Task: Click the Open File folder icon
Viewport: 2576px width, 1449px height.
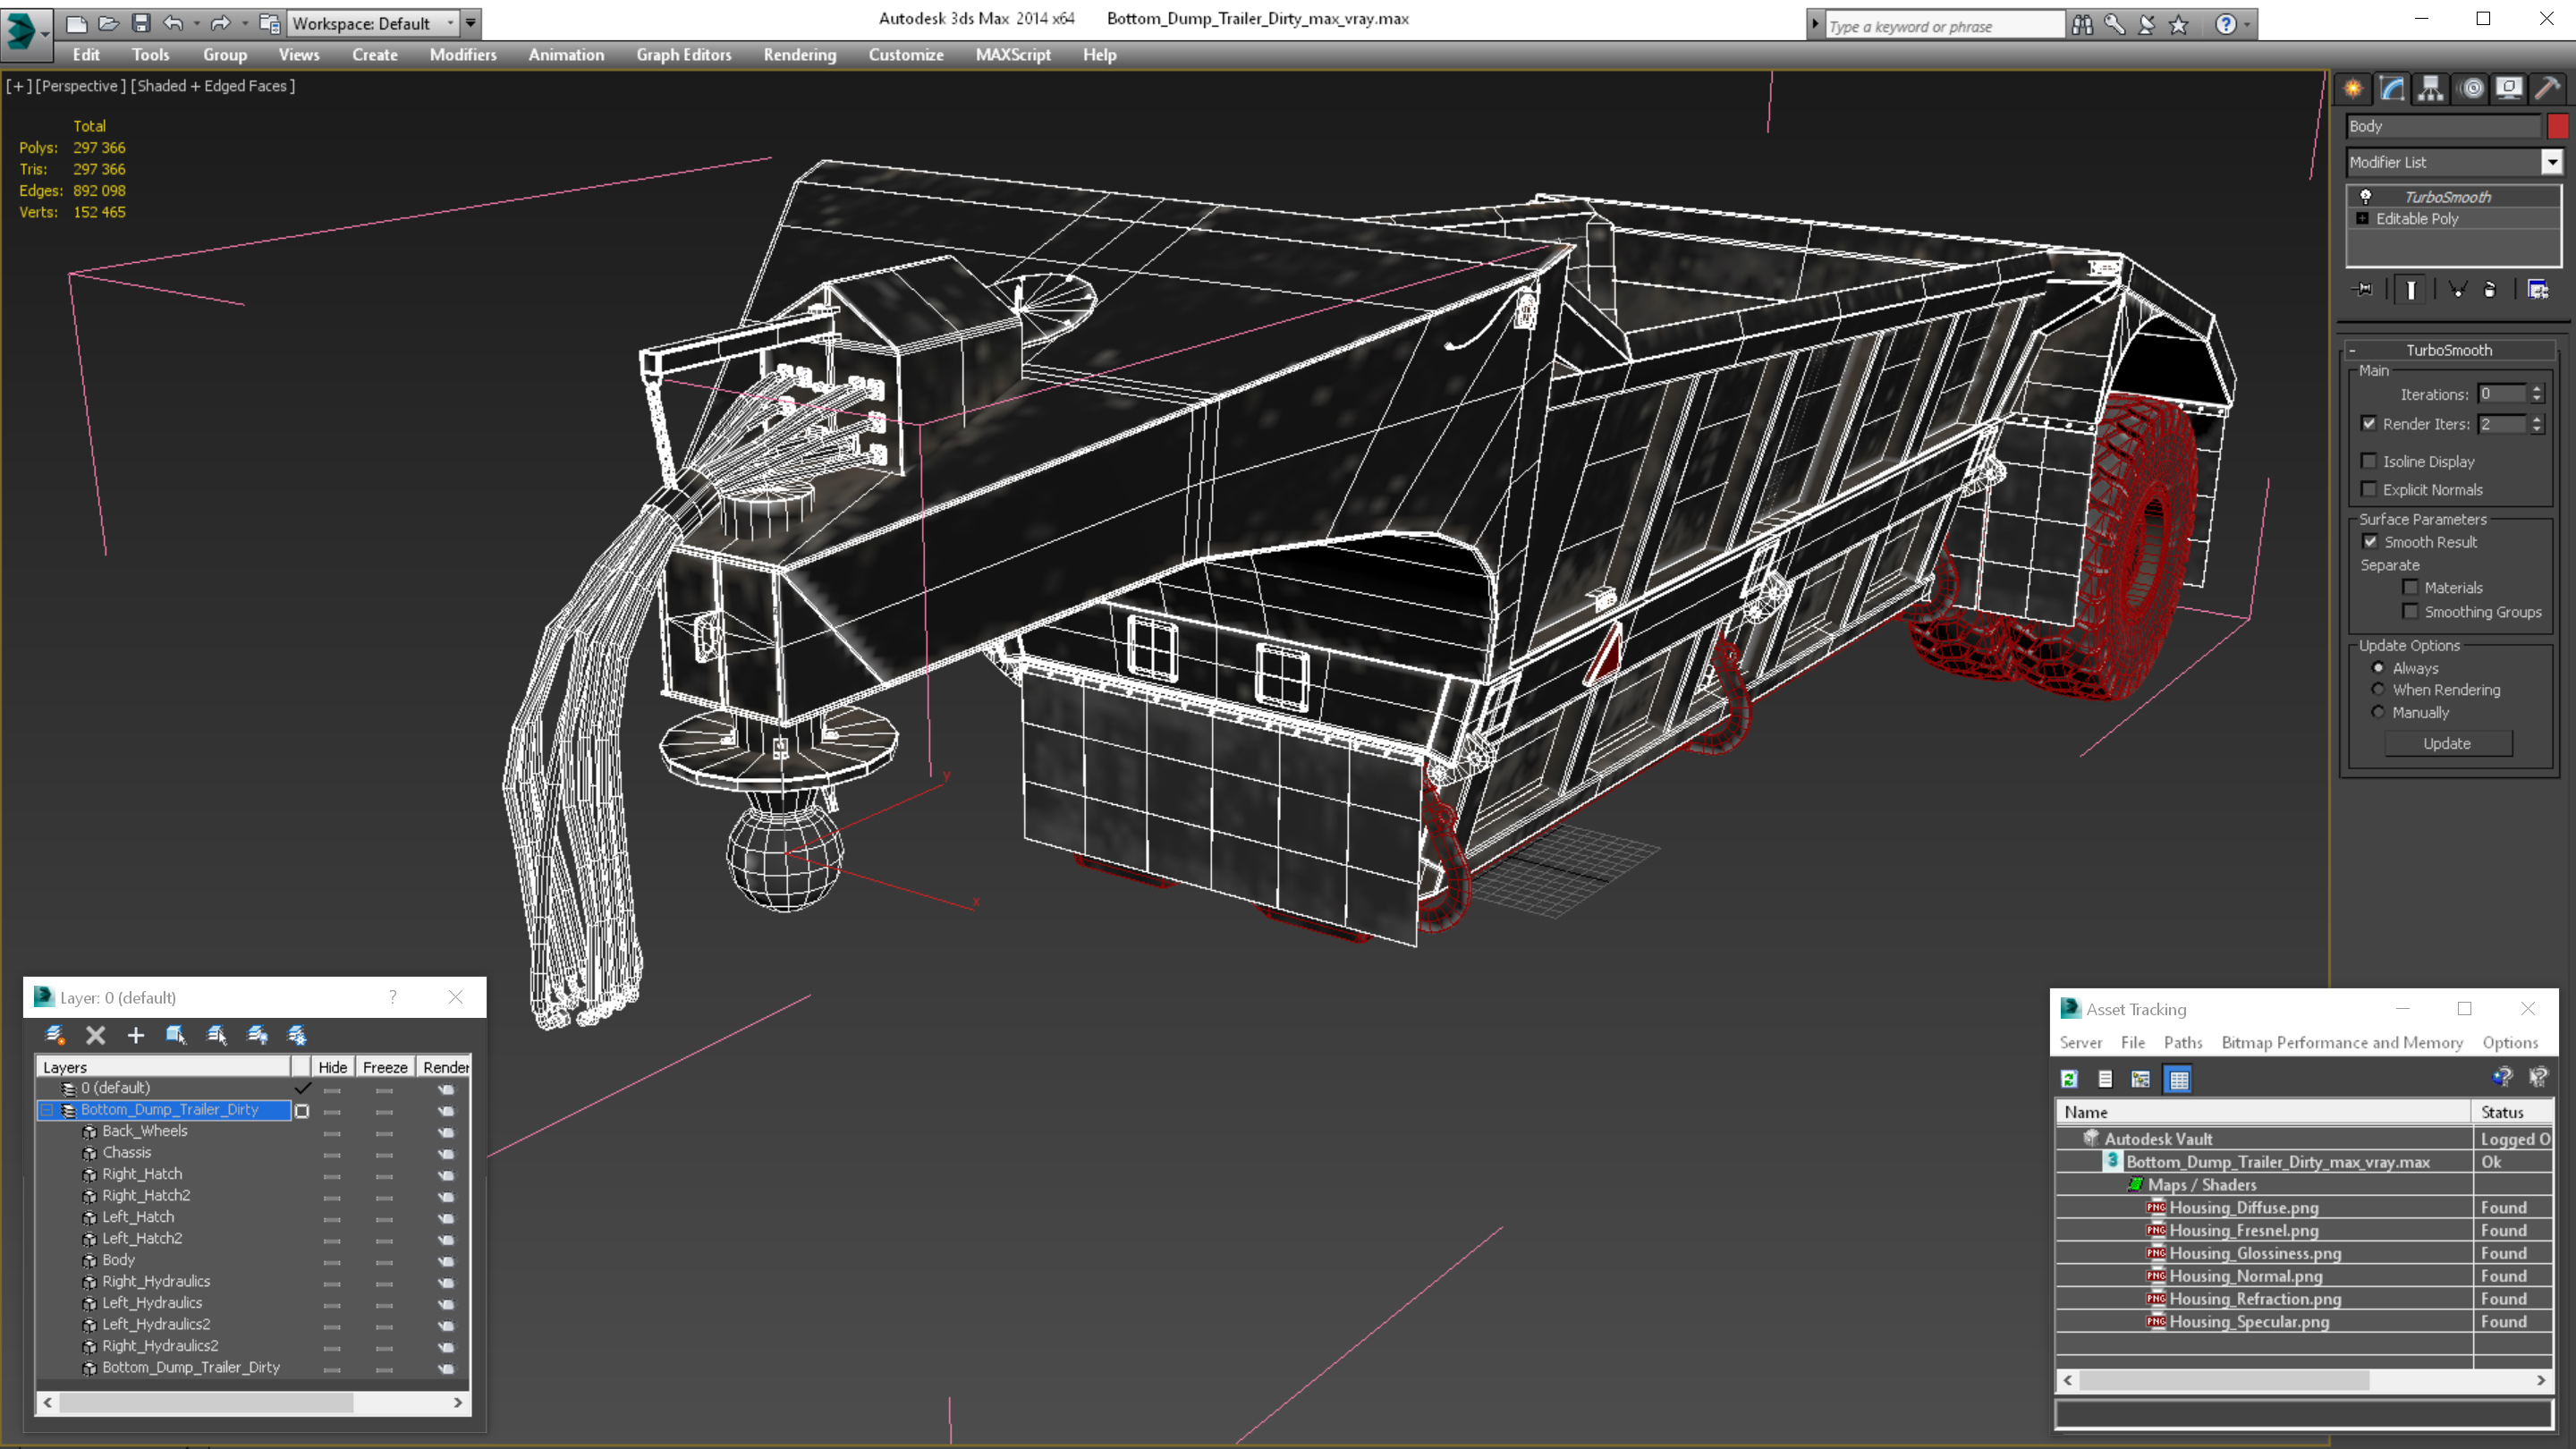Action: click(x=109, y=23)
